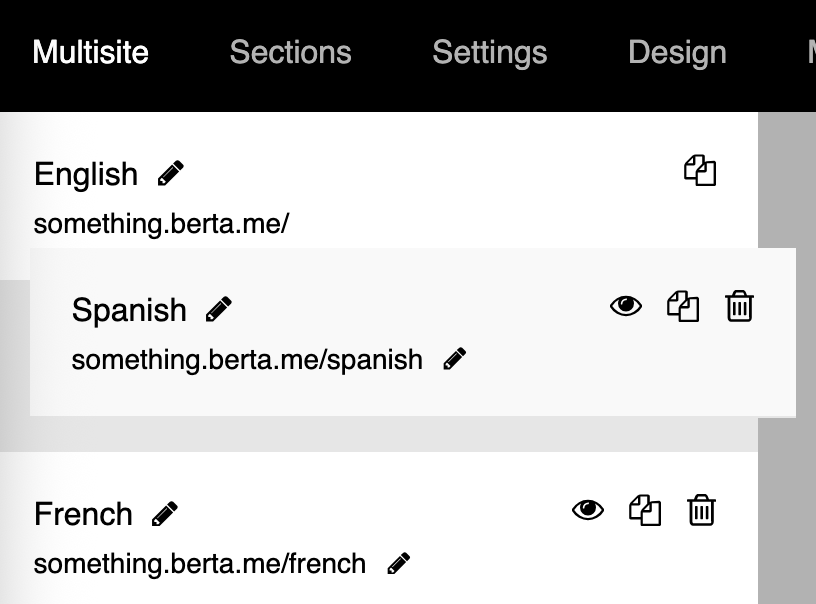Click the something.berta.me/ address text
Image resolution: width=816 pixels, height=604 pixels.
161,224
